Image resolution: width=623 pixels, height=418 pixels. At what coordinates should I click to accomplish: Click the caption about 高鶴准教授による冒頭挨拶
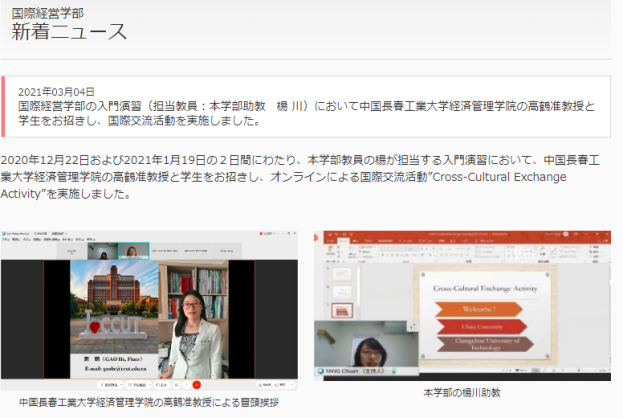[148, 402]
